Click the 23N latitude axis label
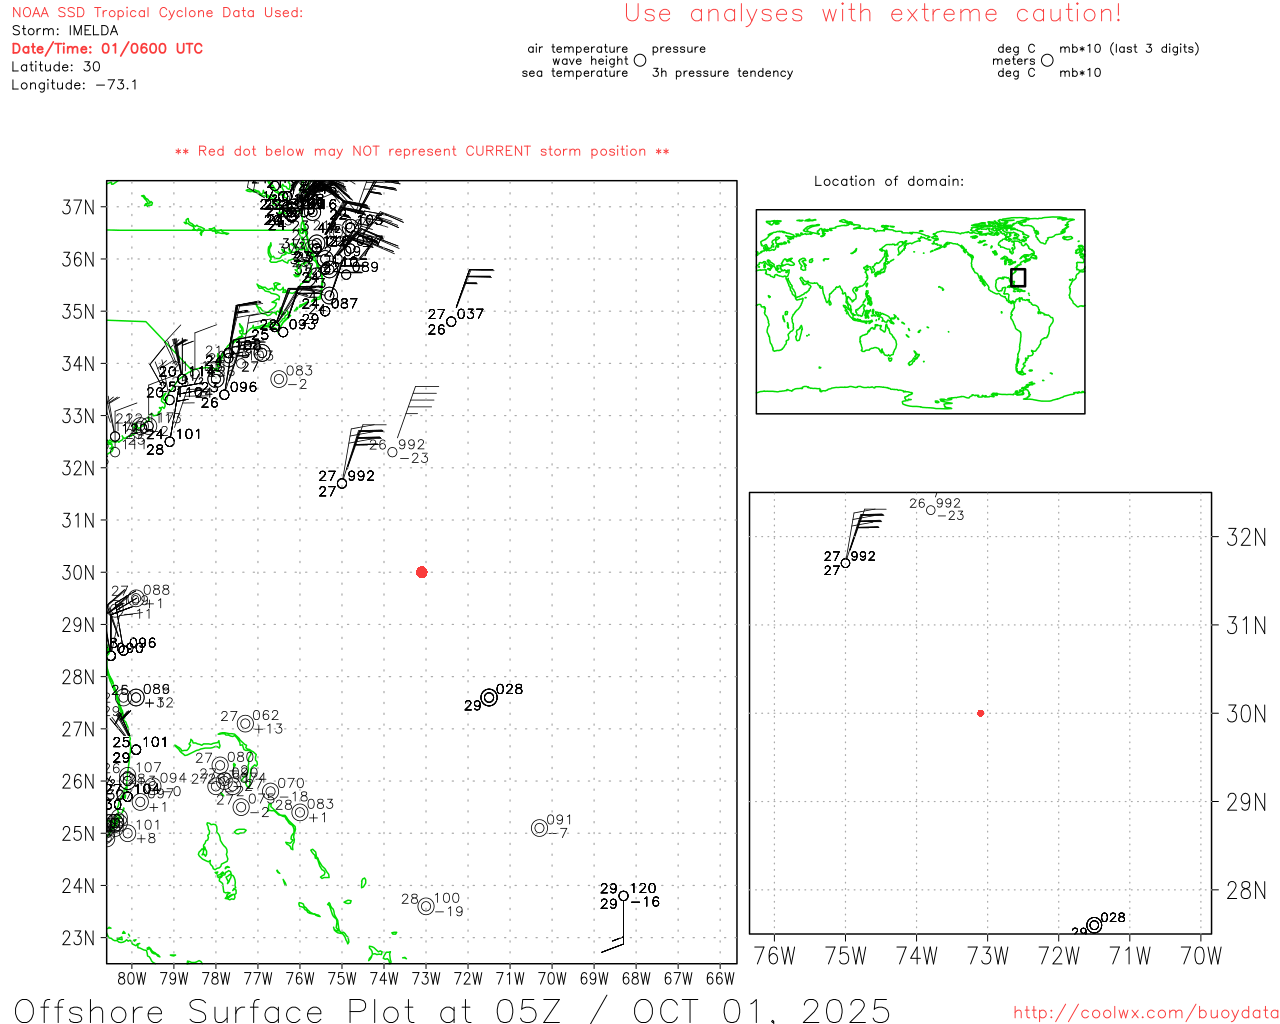The image size is (1280, 1024). (78, 938)
